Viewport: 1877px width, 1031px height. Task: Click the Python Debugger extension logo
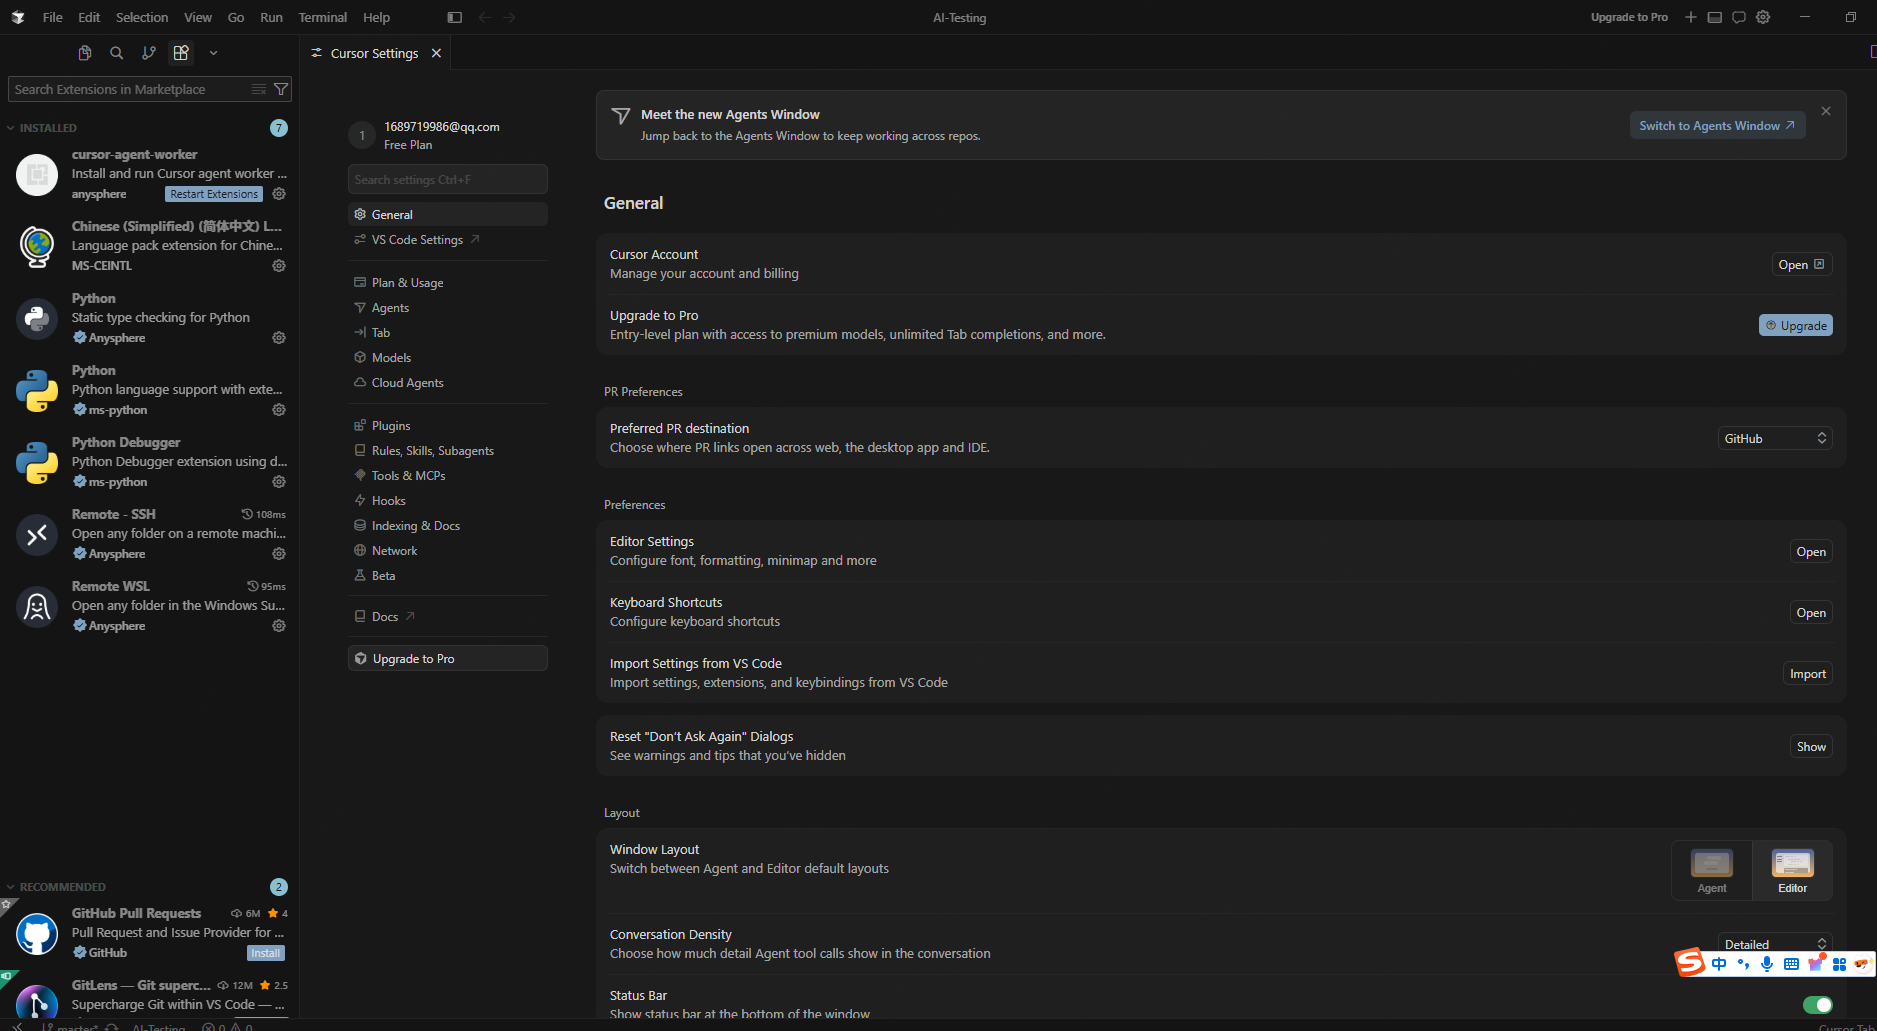[x=37, y=463]
